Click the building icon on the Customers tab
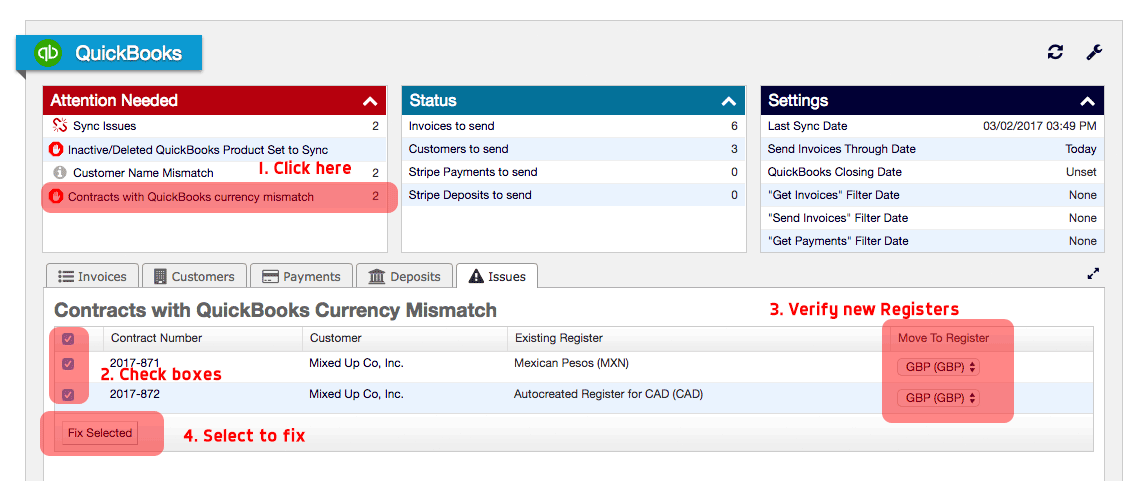Screen dimensions: 1141x481 click(160, 277)
